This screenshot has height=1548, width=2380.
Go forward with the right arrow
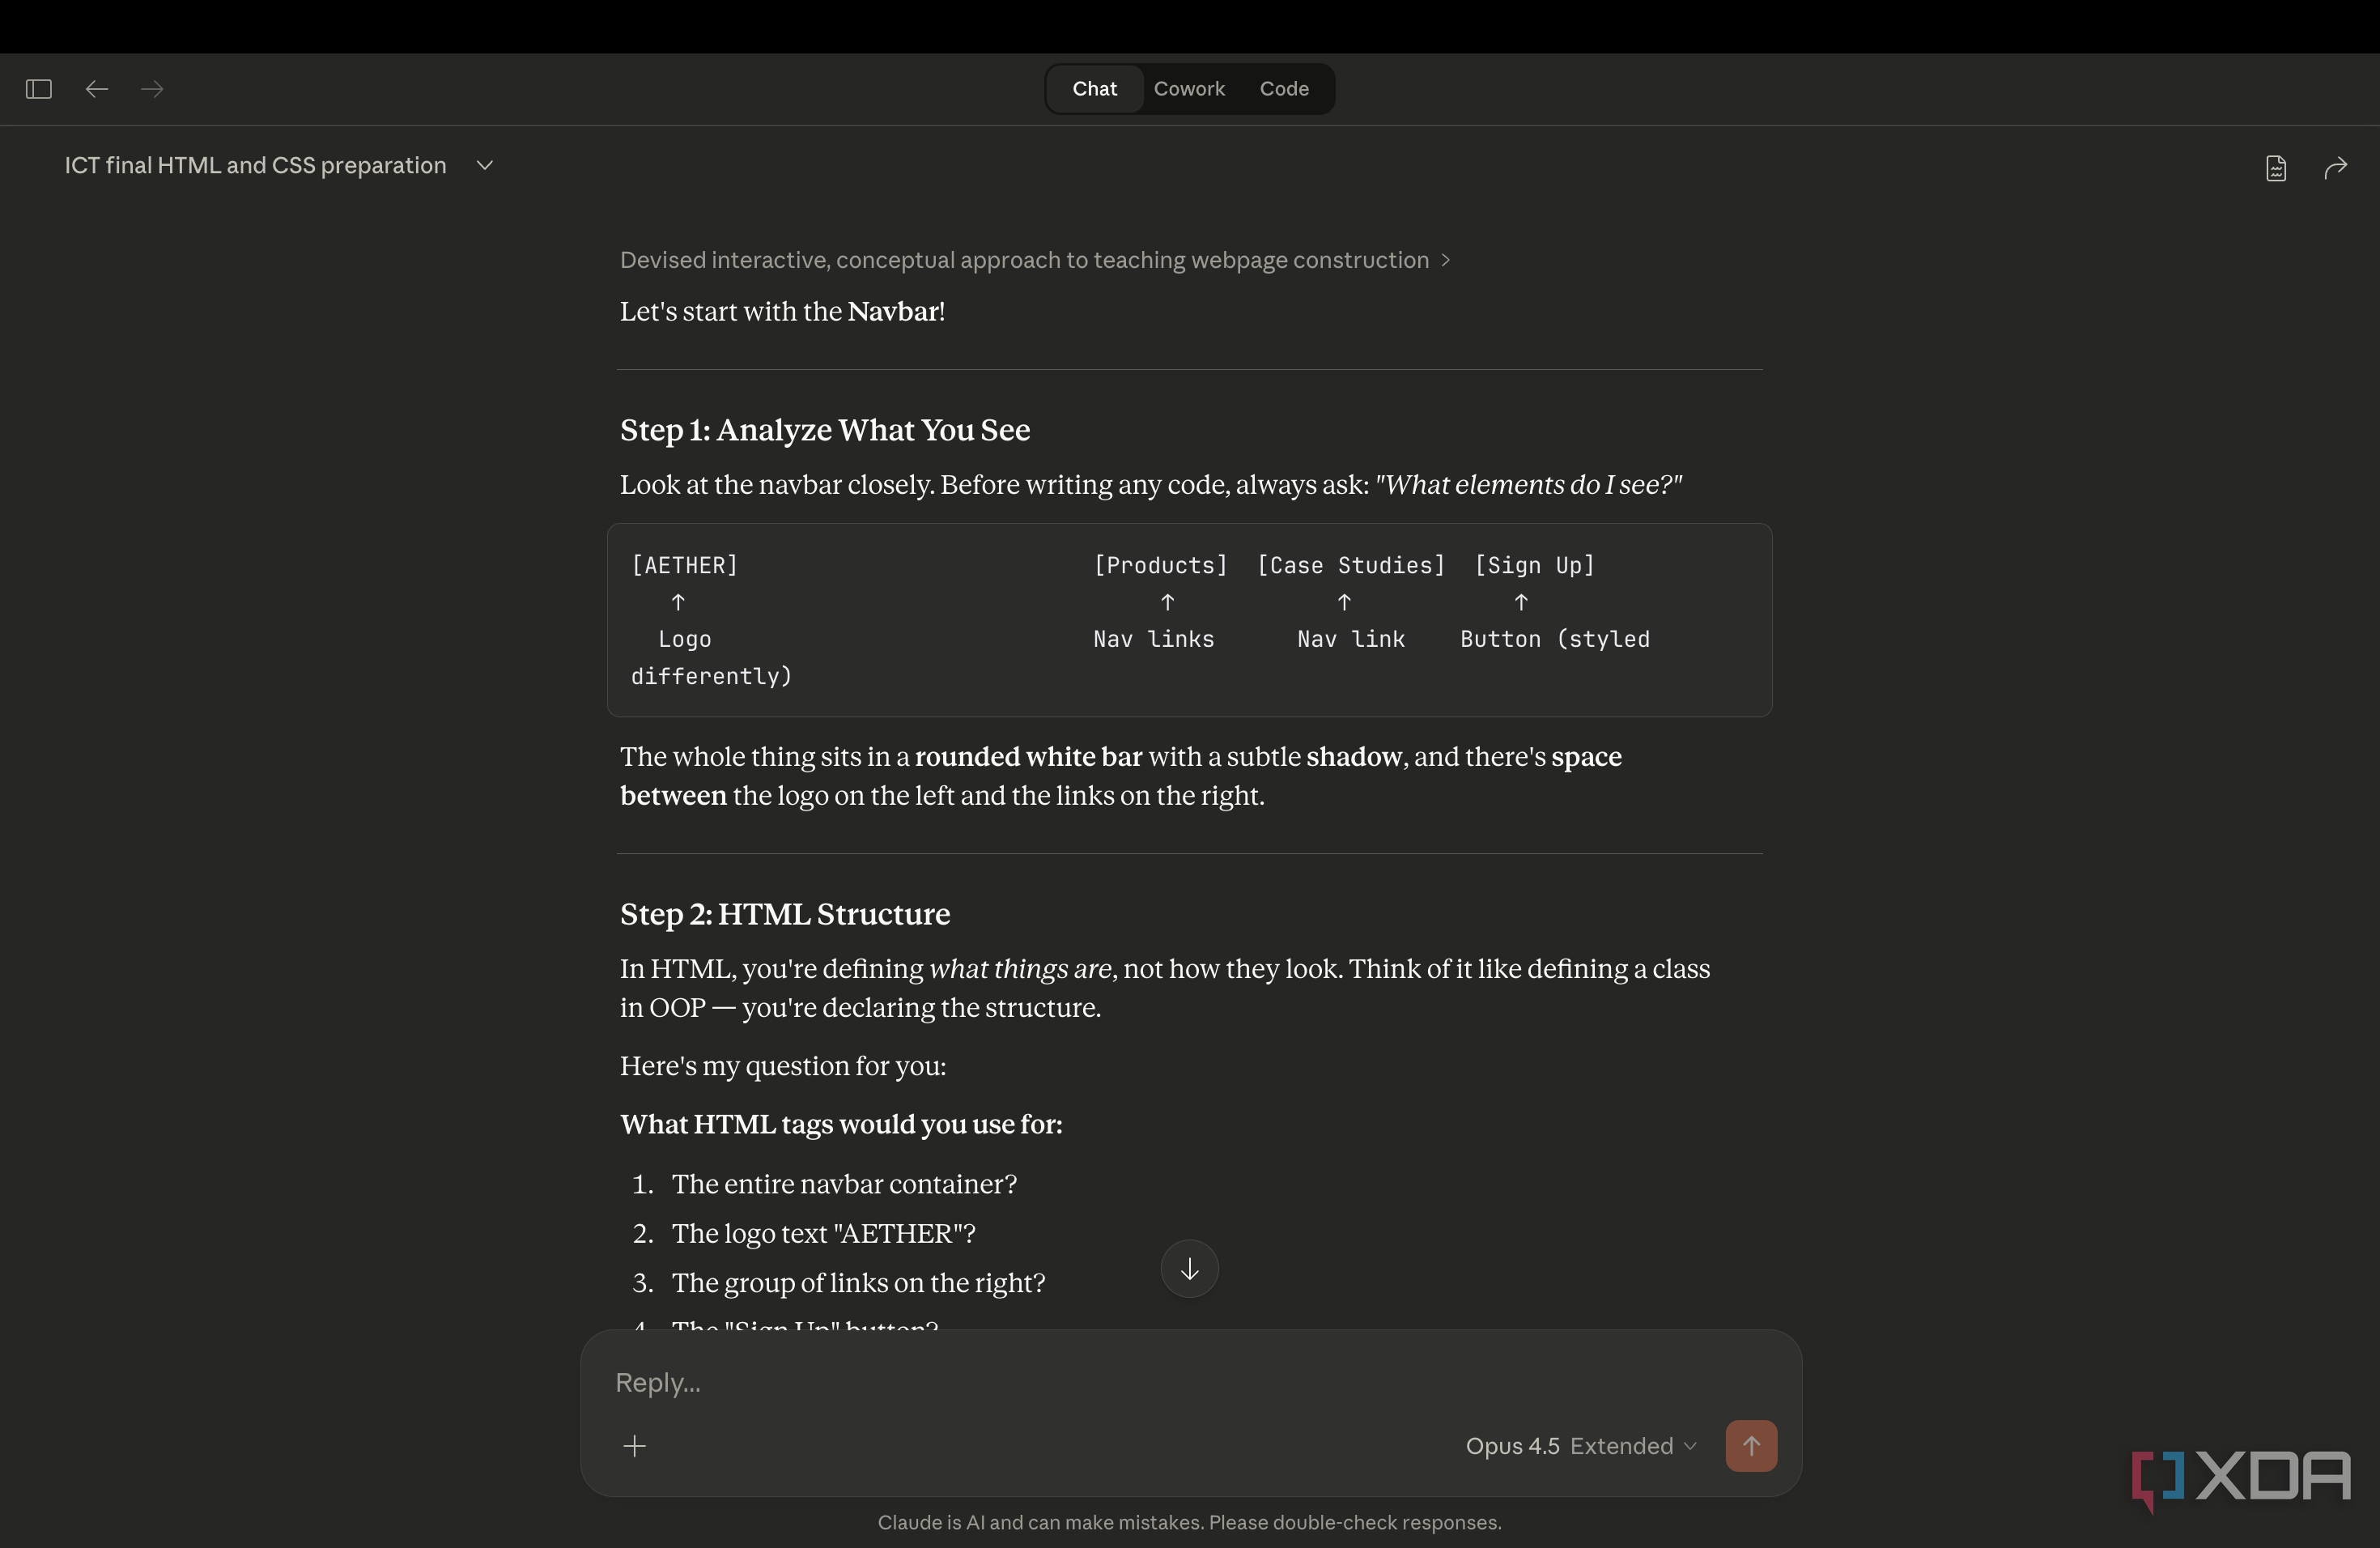[152, 89]
